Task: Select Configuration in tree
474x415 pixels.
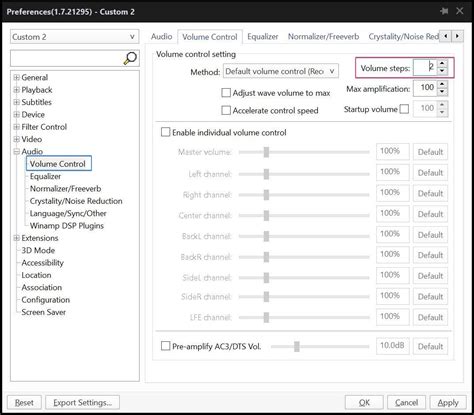Action: click(46, 300)
